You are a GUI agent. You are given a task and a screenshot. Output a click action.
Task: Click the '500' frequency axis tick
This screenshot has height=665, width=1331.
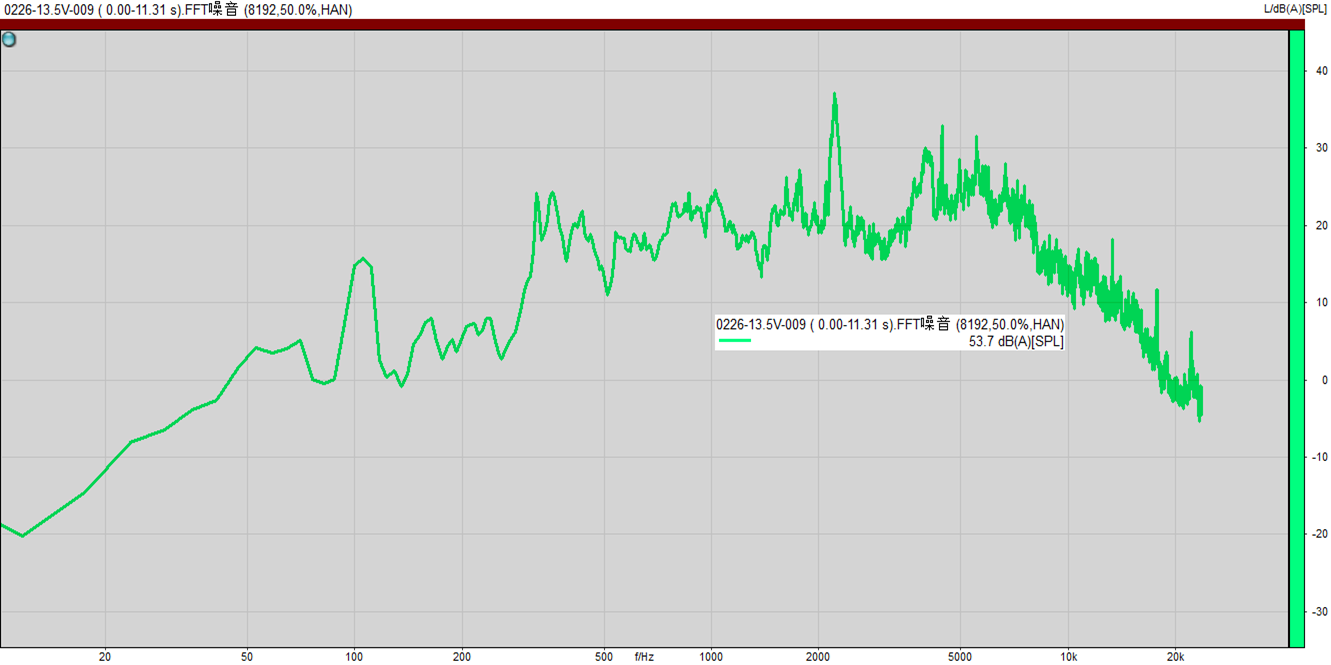[604, 657]
